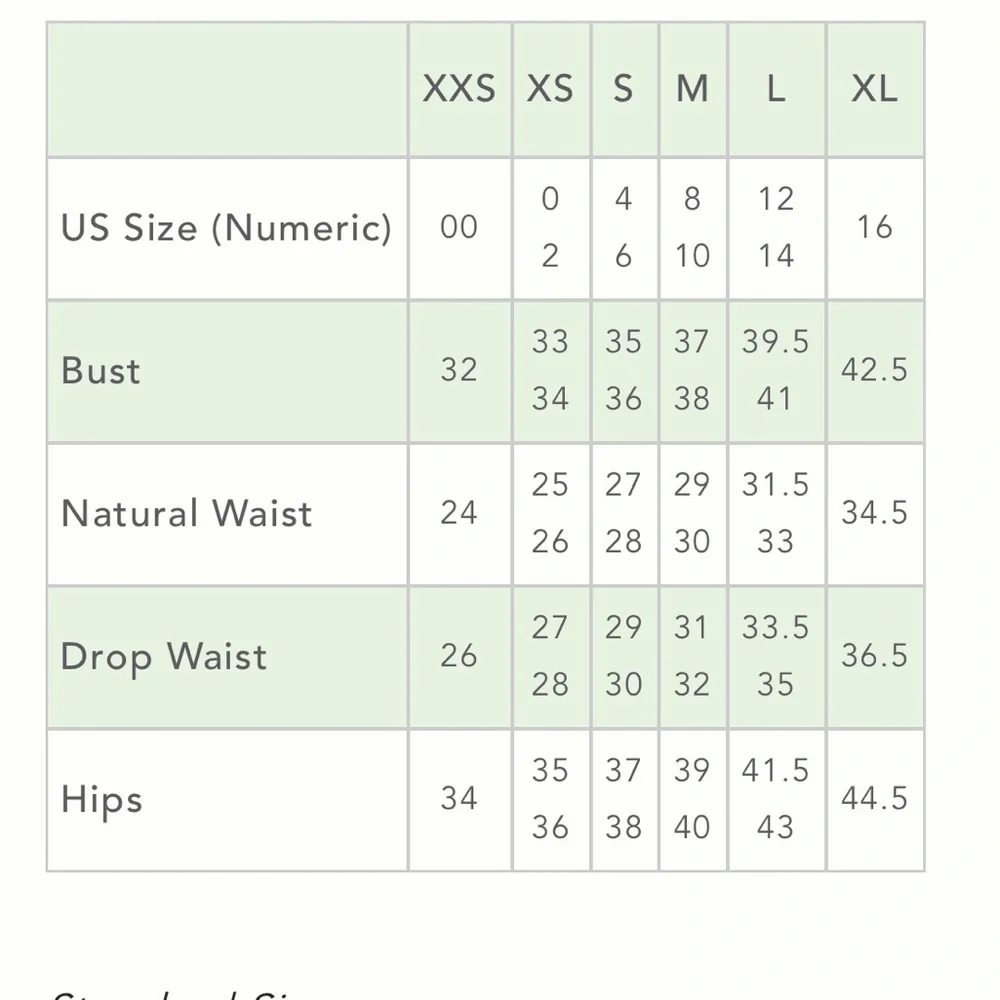Click the XXS natural waist value 24
Image resolution: width=1000 pixels, height=1000 pixels.
tap(459, 514)
